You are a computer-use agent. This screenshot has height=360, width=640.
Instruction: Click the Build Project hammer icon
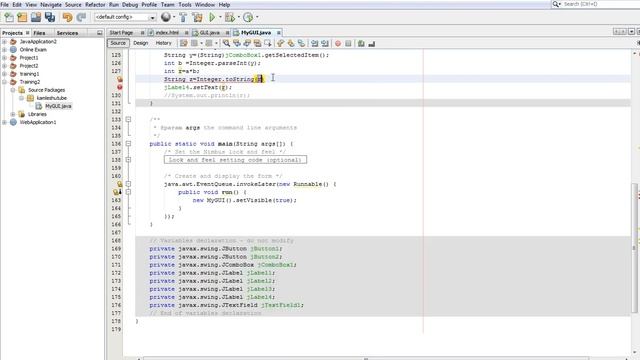click(183, 17)
